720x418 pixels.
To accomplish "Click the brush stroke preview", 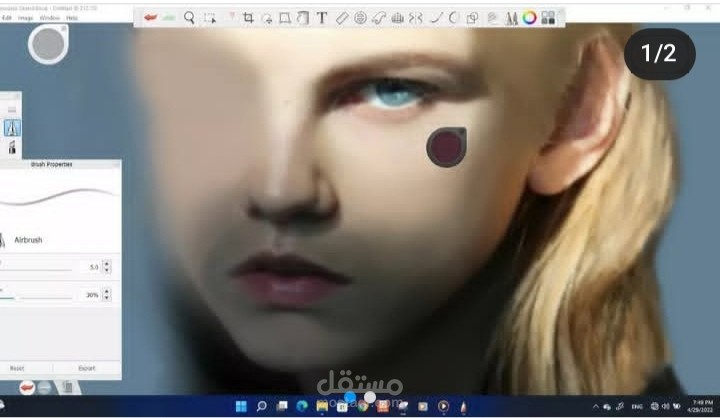I will (x=59, y=196).
